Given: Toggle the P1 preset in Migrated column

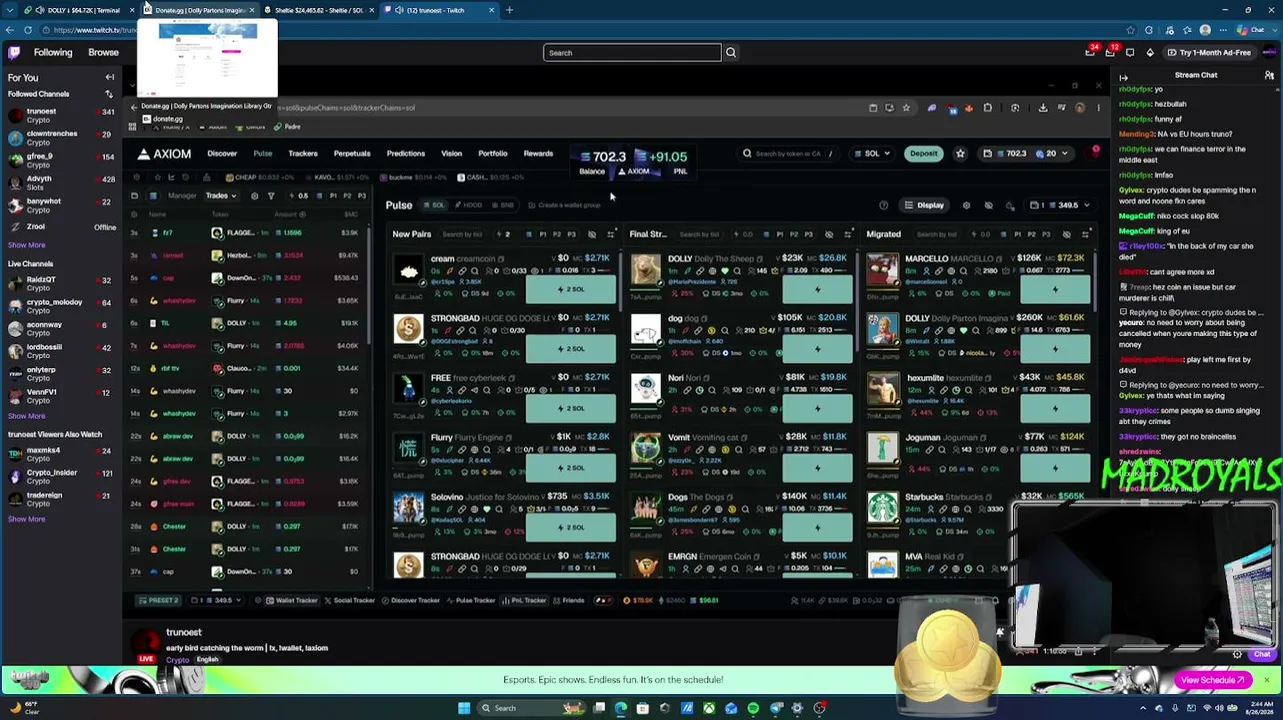Looking at the screenshot, I should pyautogui.click(x=1017, y=234).
